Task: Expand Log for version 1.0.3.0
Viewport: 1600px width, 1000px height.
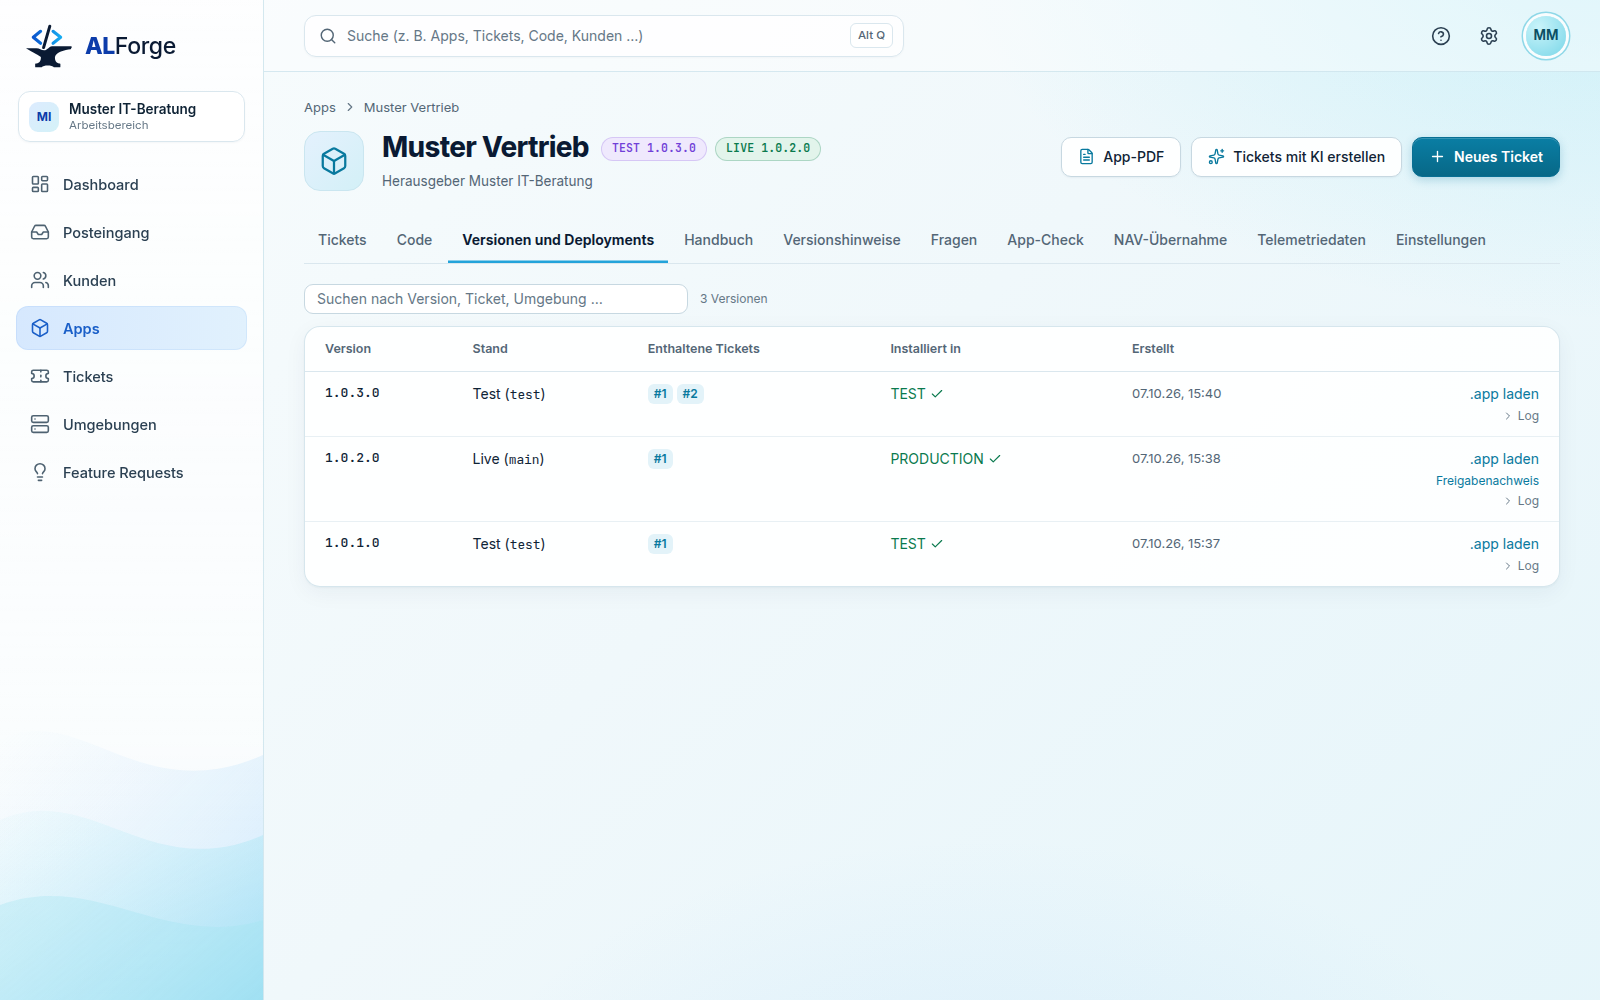Action: click(1521, 416)
